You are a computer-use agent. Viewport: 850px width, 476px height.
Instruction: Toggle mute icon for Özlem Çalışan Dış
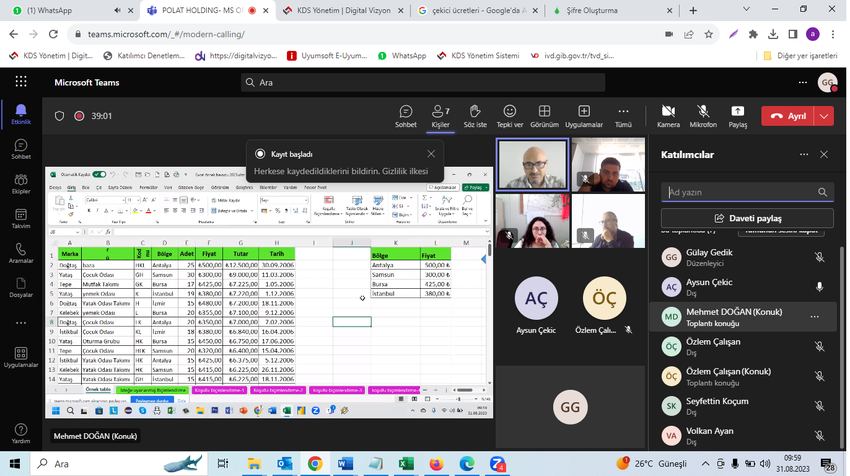820,346
